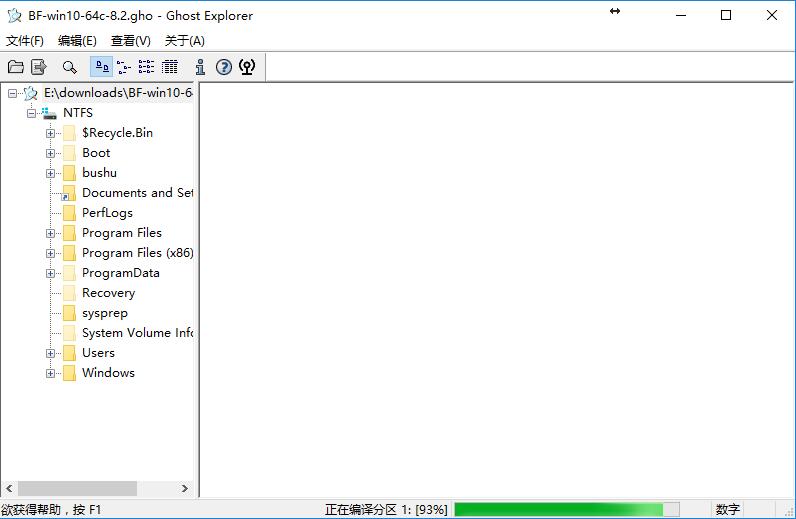Image resolution: width=796 pixels, height=519 pixels.
Task: Switch to details view
Action: coord(170,67)
